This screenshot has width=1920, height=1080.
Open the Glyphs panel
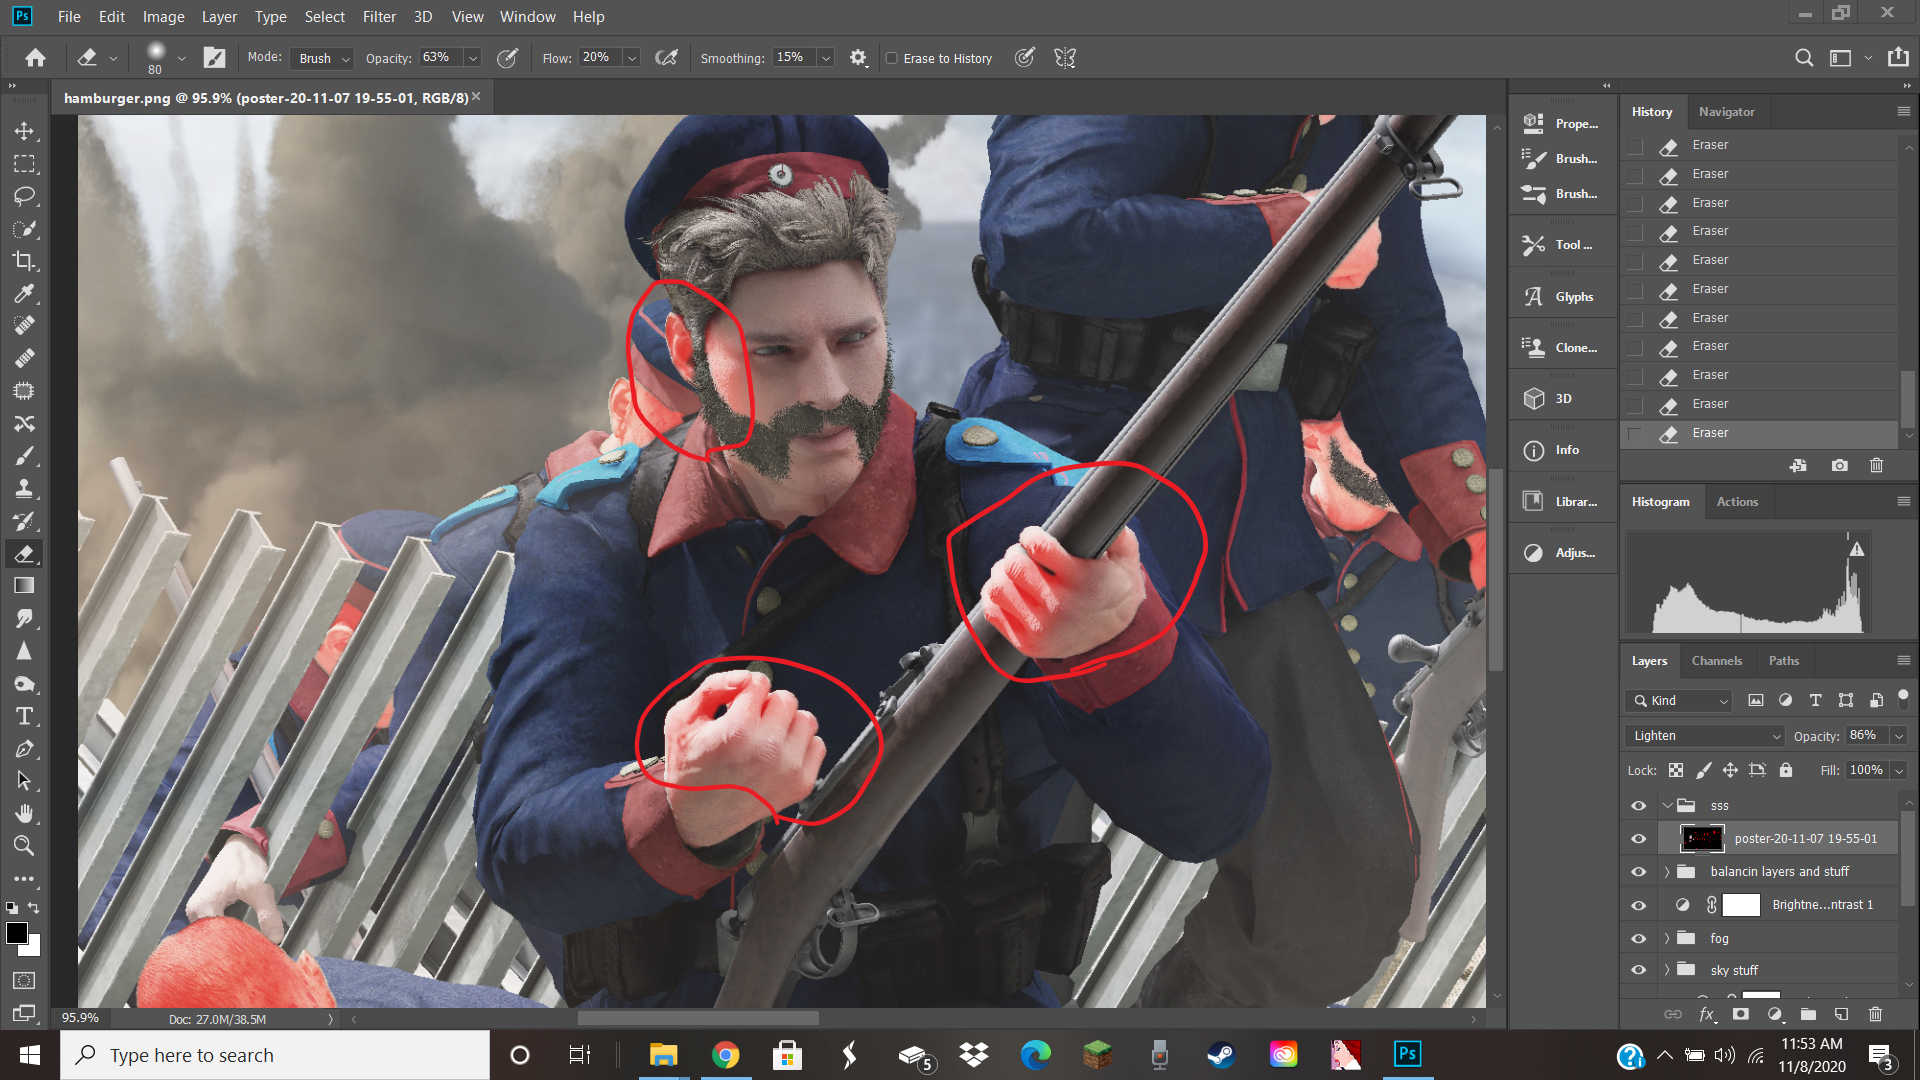1563,297
